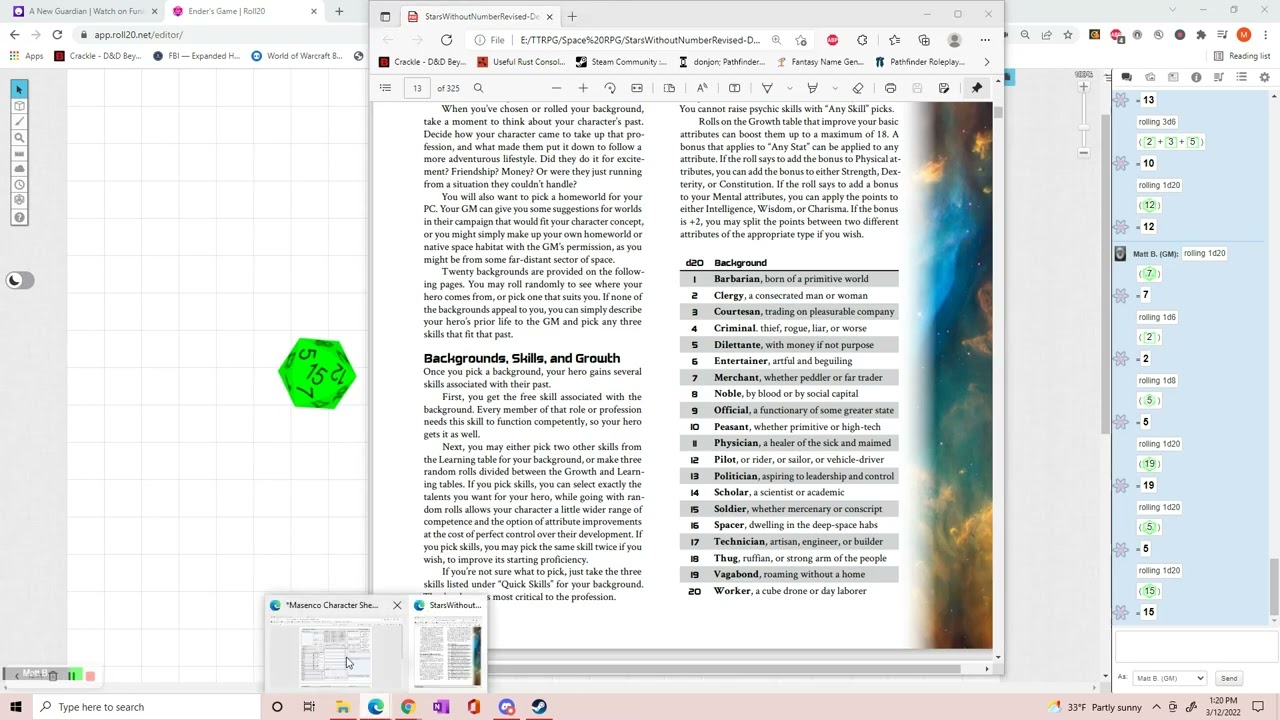The image size is (1280, 720).
Task: Select the PDF highlight tool
Action: click(812, 88)
